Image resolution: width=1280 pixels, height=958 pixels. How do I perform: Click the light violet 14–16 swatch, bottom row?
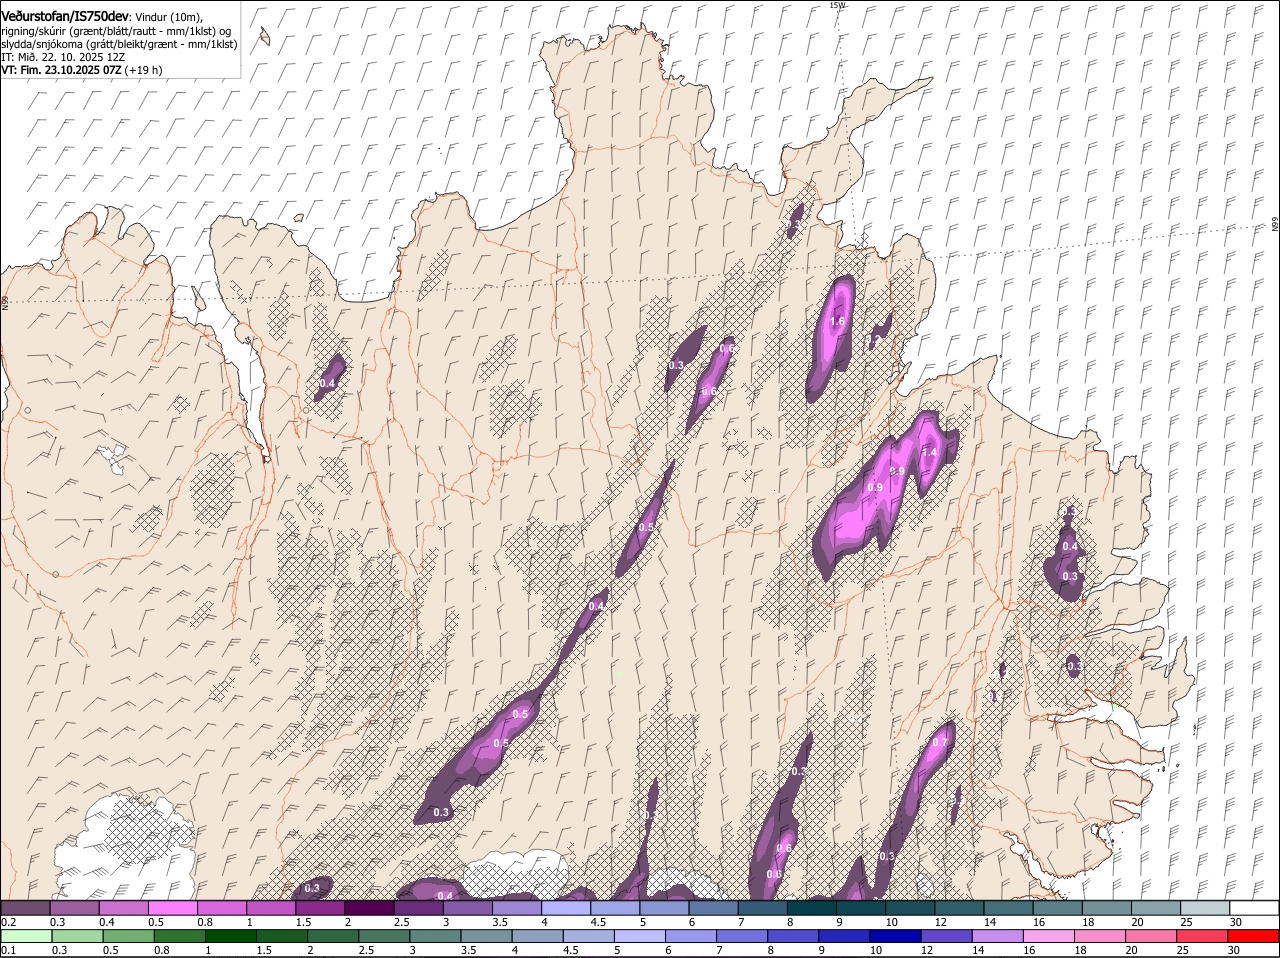(x=998, y=936)
